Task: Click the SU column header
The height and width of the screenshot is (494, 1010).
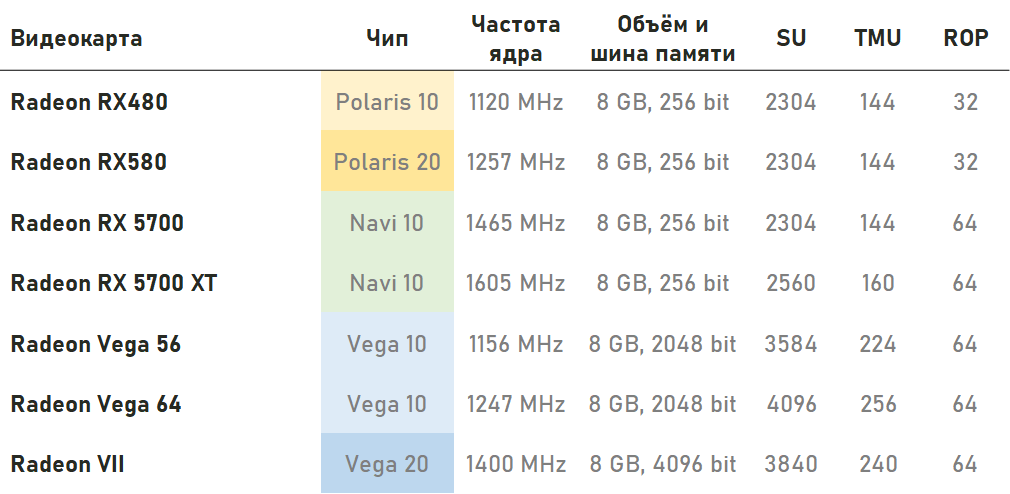Action: [x=791, y=39]
